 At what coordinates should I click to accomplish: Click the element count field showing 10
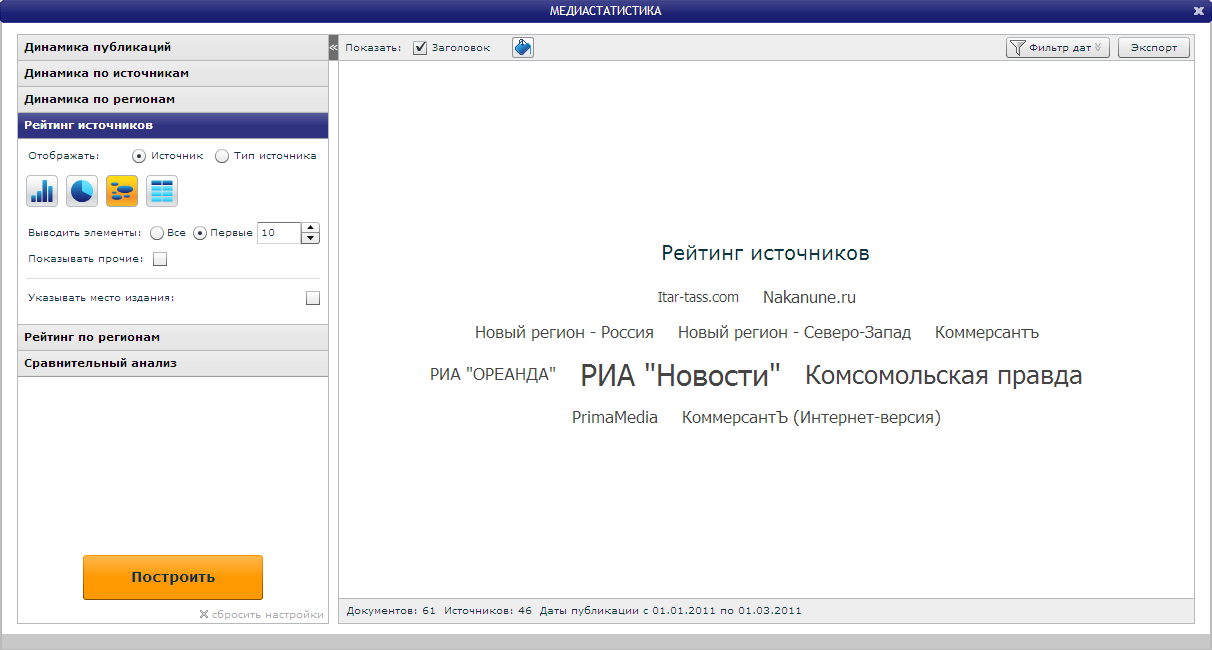click(279, 233)
